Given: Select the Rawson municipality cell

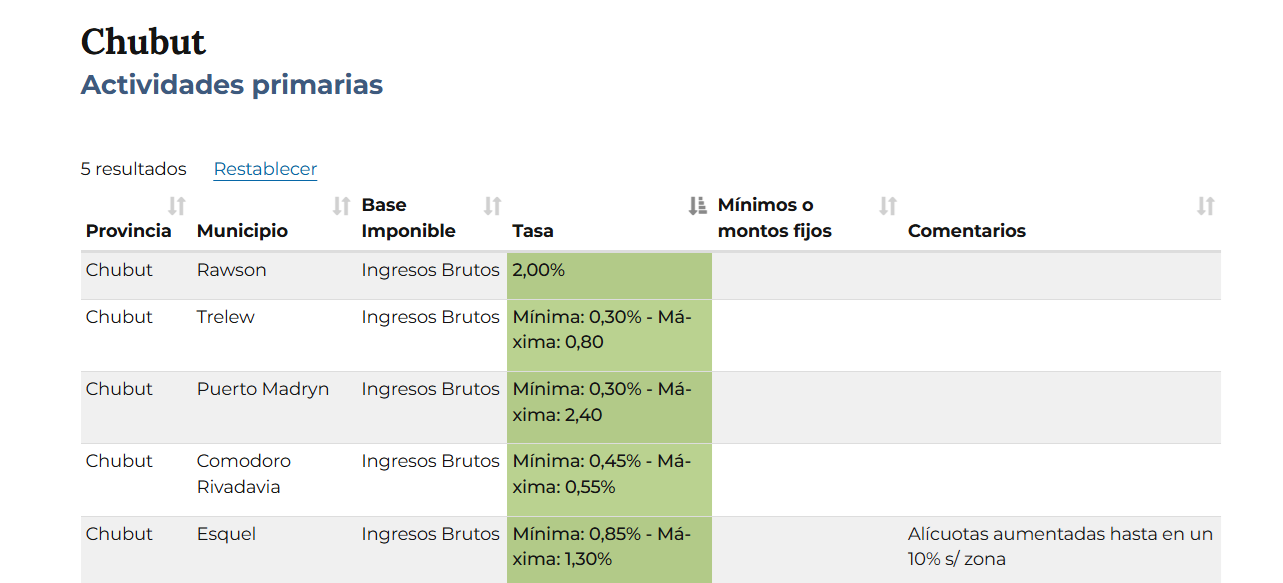Looking at the screenshot, I should click(231, 270).
